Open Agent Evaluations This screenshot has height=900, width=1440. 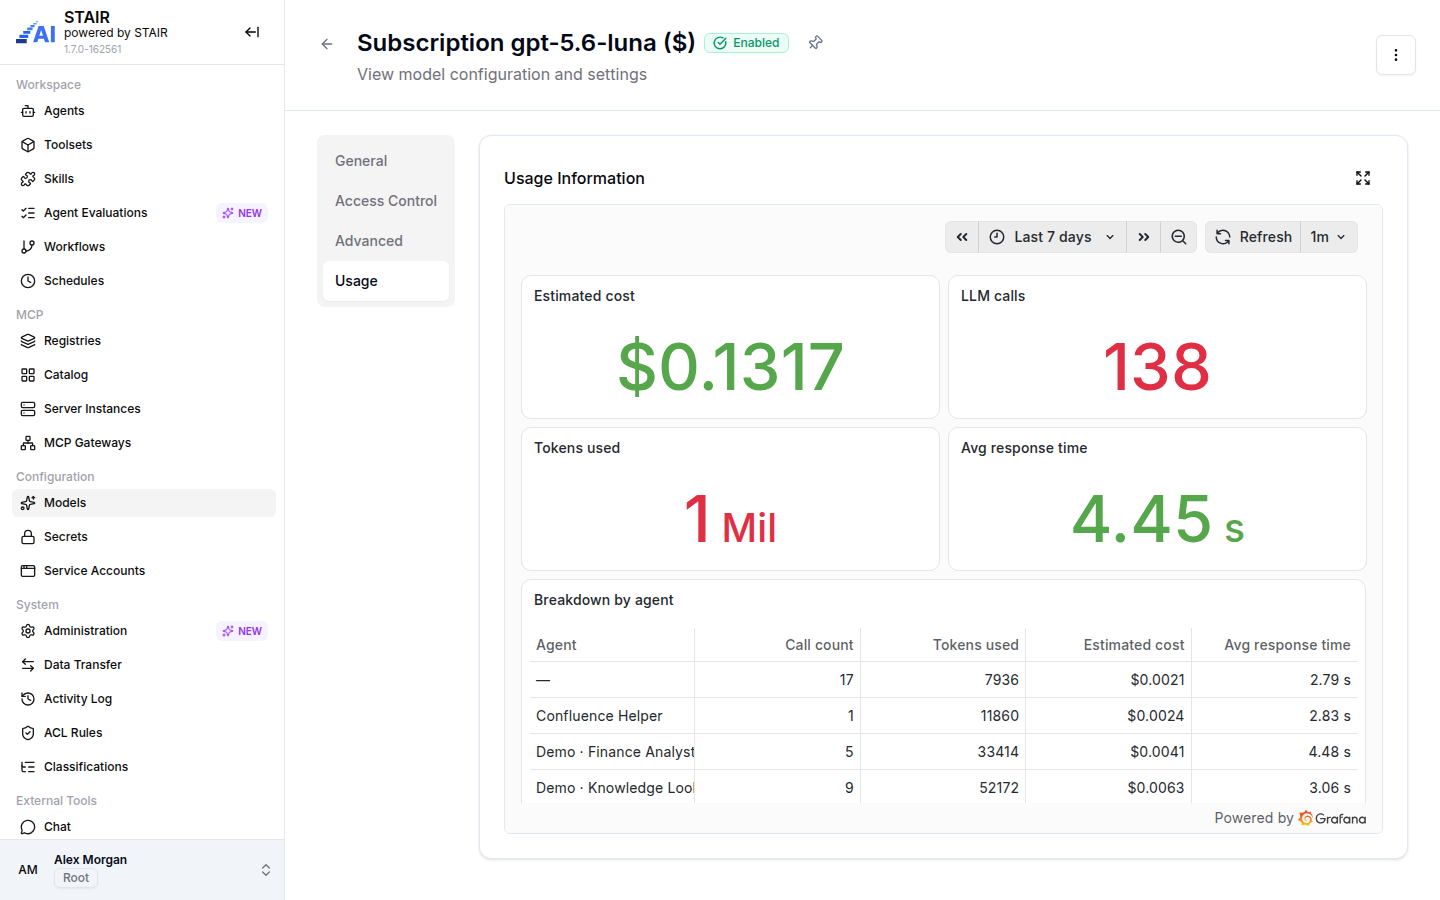click(x=144, y=213)
